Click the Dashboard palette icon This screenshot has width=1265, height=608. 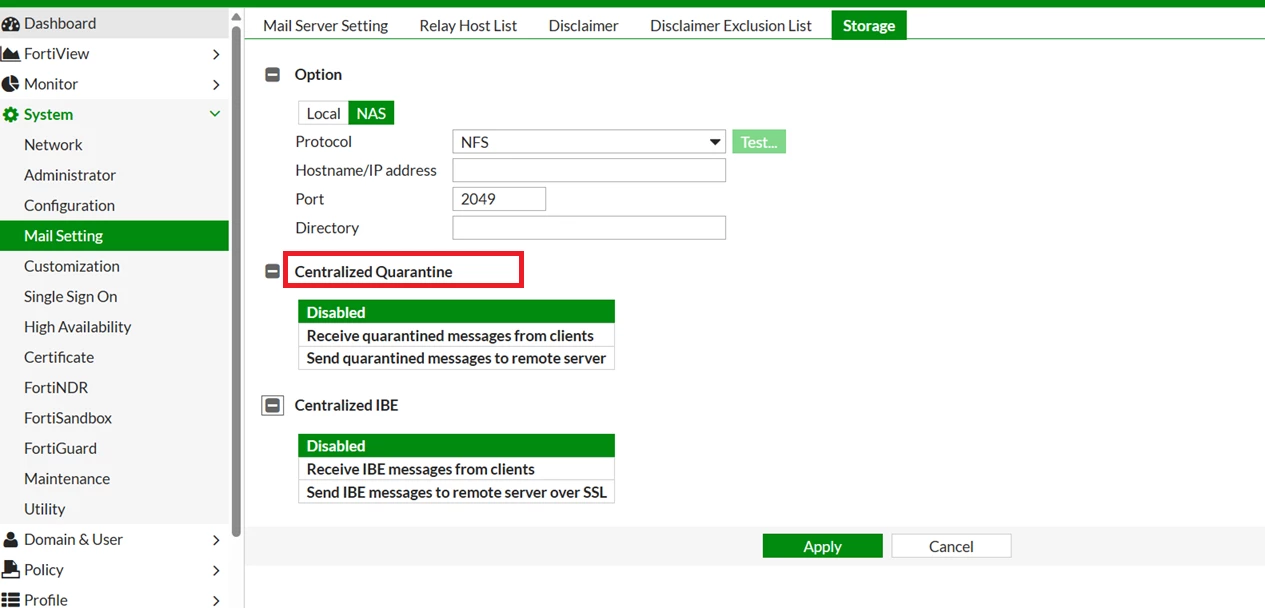11,23
